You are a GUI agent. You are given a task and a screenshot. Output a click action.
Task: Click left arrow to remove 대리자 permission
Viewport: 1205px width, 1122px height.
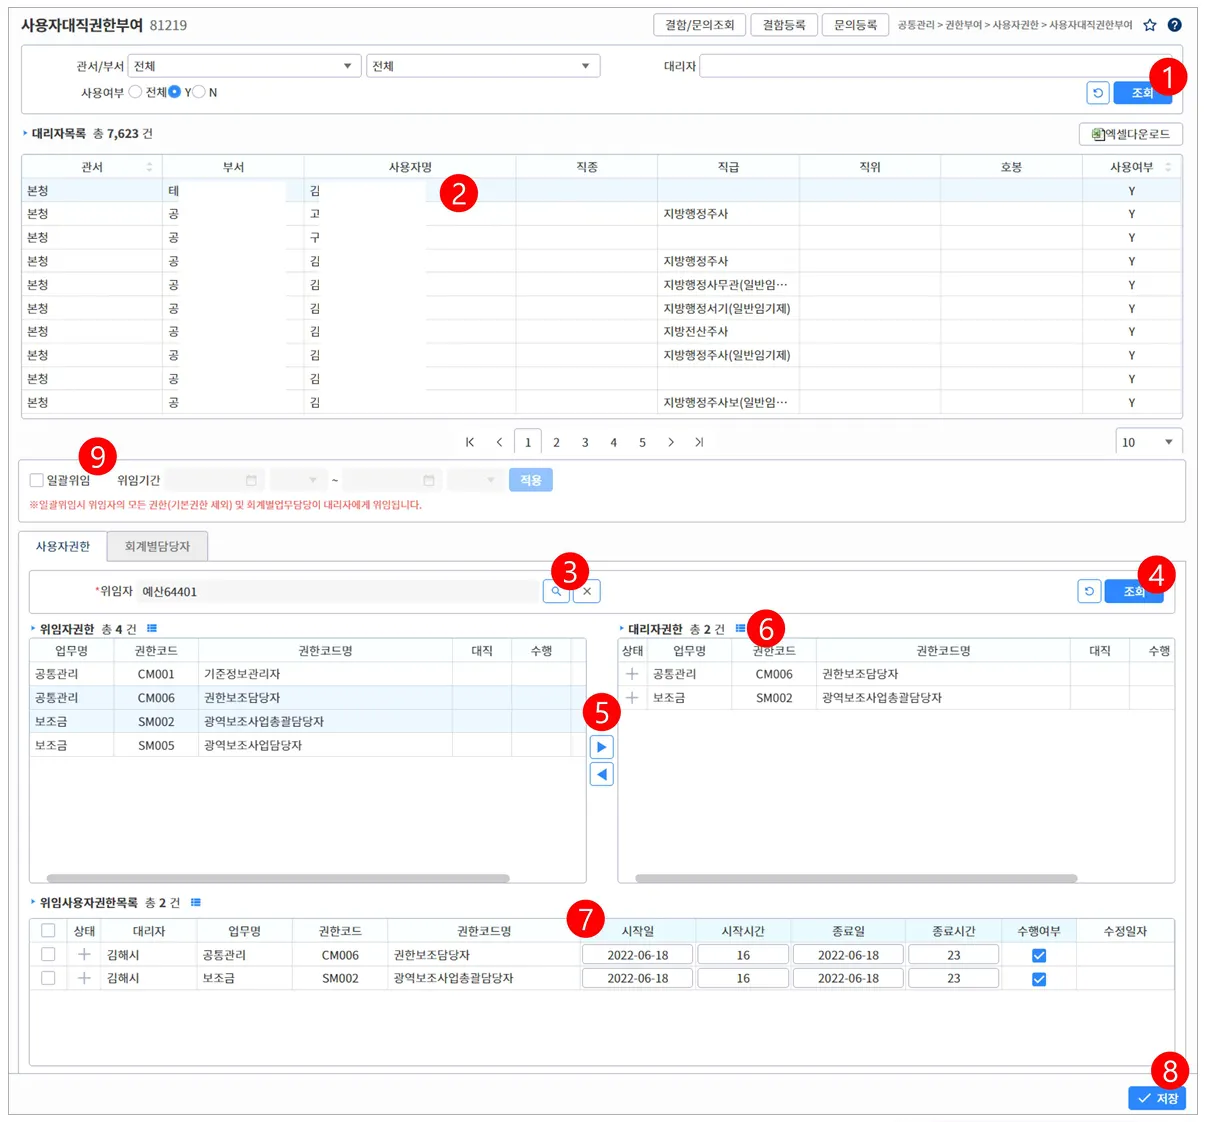pyautogui.click(x=601, y=774)
